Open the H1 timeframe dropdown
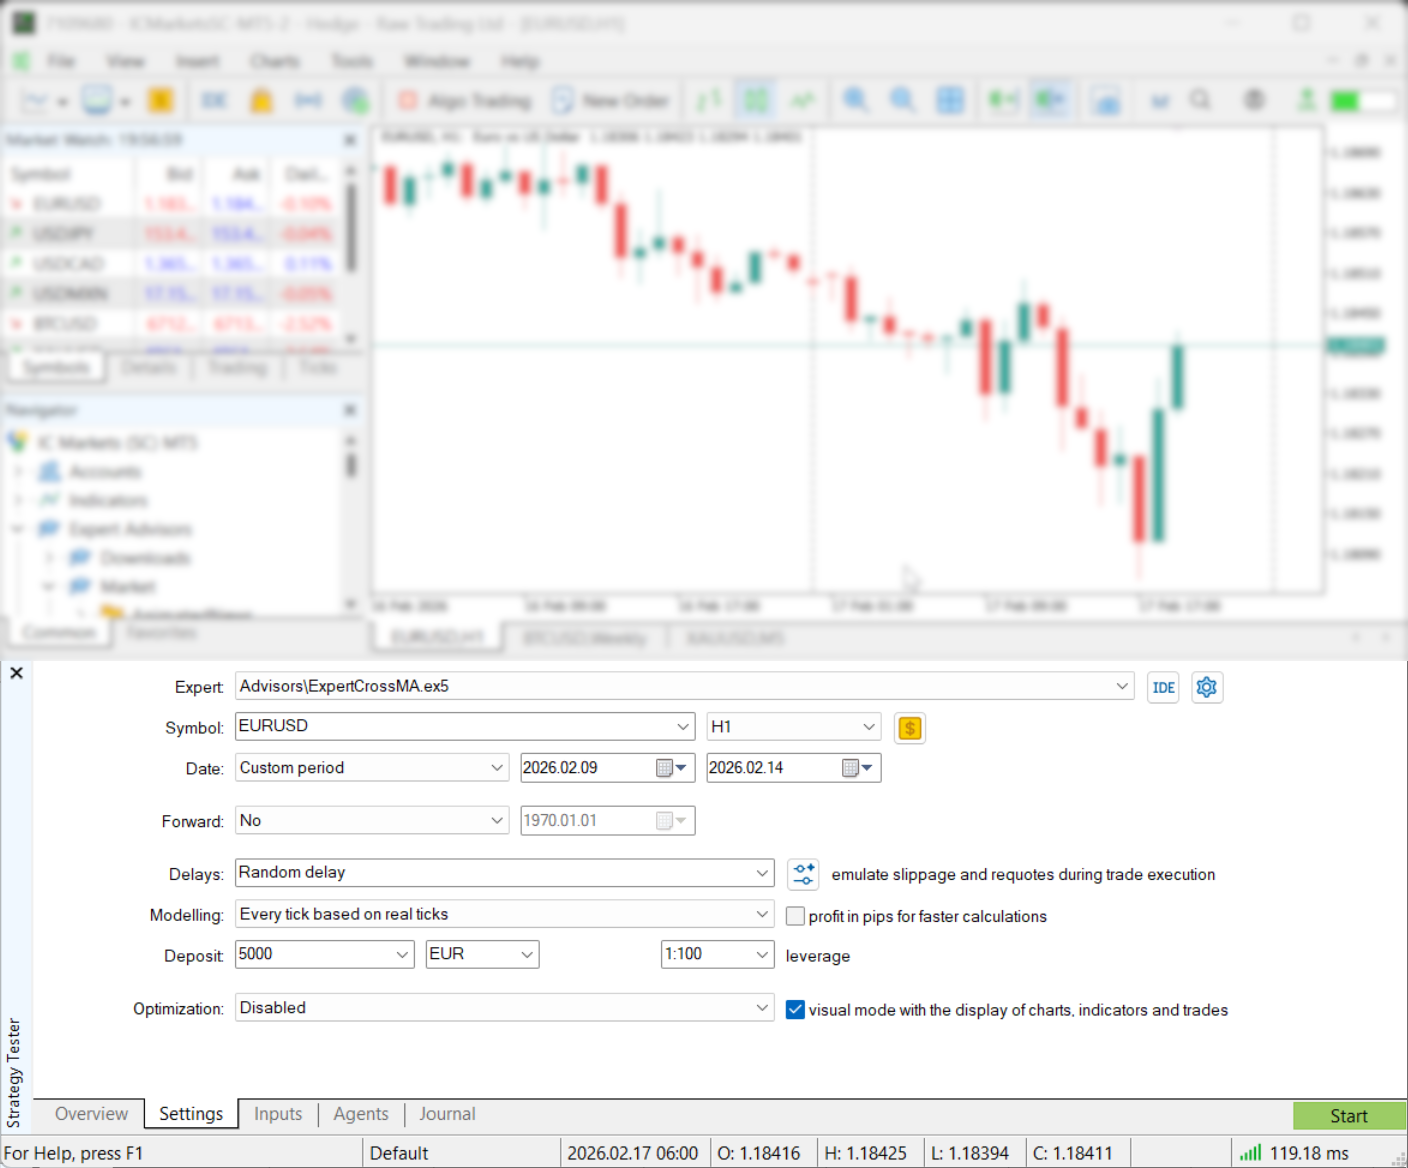This screenshot has width=1408, height=1168. point(867,727)
